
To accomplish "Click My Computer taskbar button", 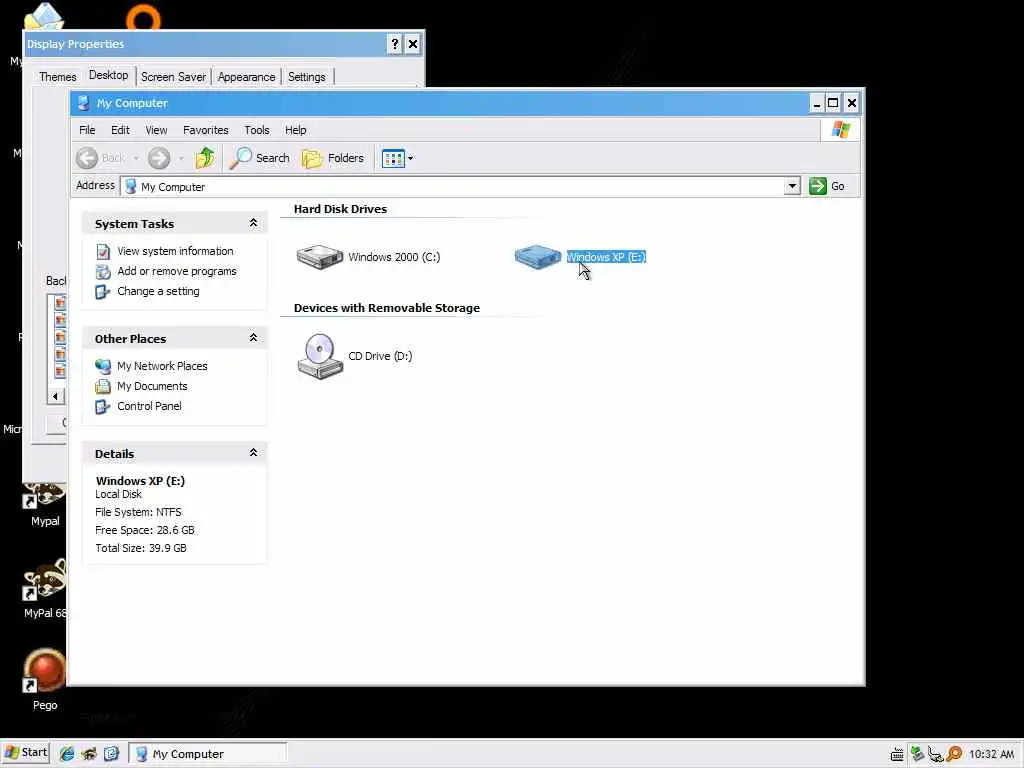I will 208,754.
